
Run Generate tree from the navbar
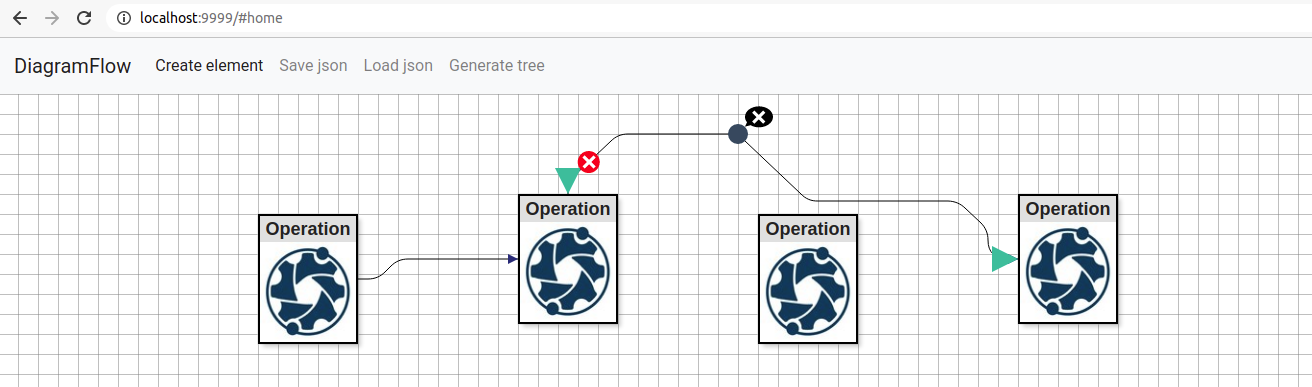click(497, 66)
